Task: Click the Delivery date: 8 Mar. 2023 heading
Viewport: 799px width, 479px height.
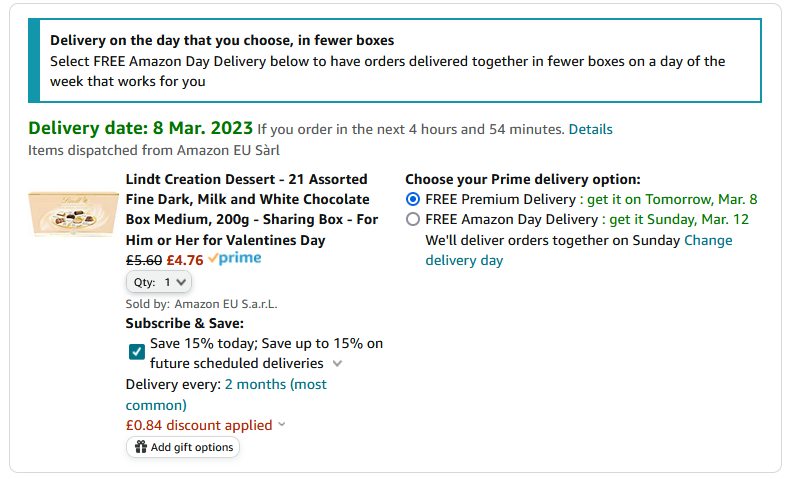Action: pos(140,128)
